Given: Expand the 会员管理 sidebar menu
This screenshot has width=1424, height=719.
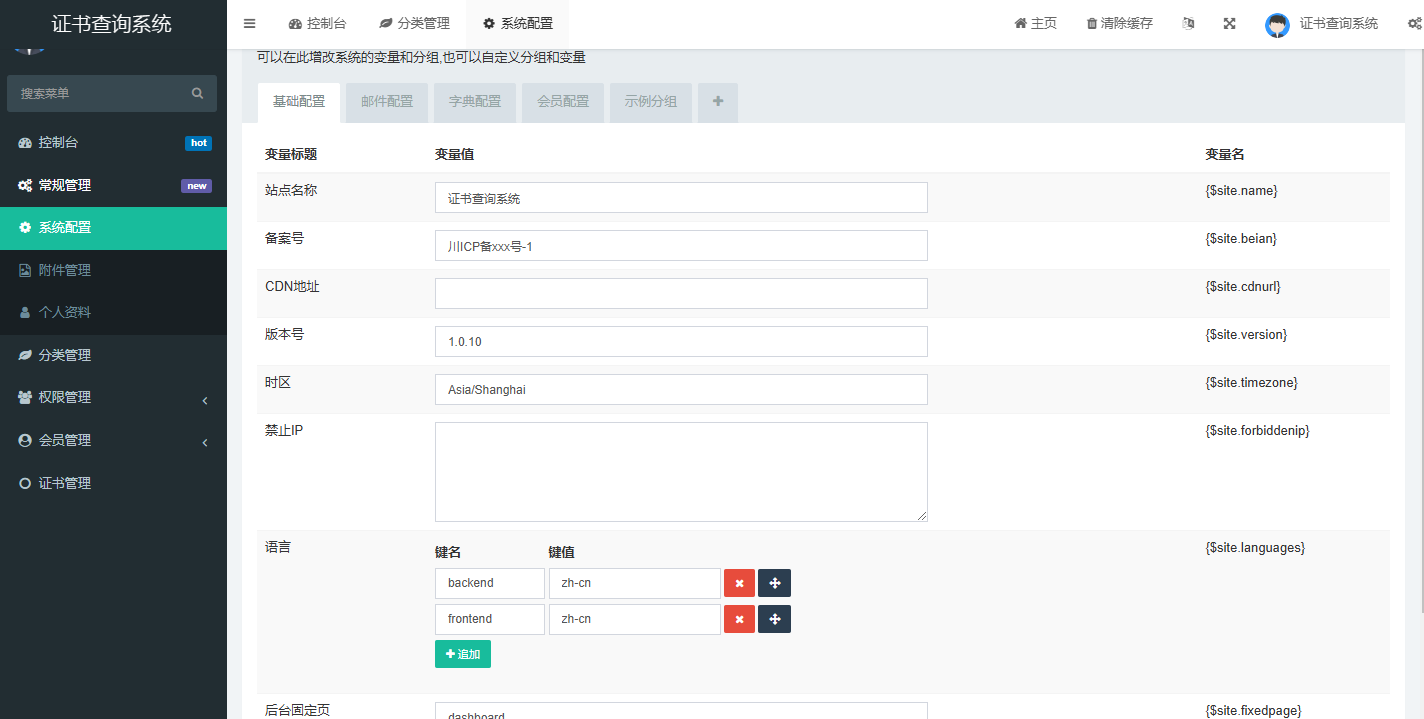Looking at the screenshot, I should [x=70, y=440].
